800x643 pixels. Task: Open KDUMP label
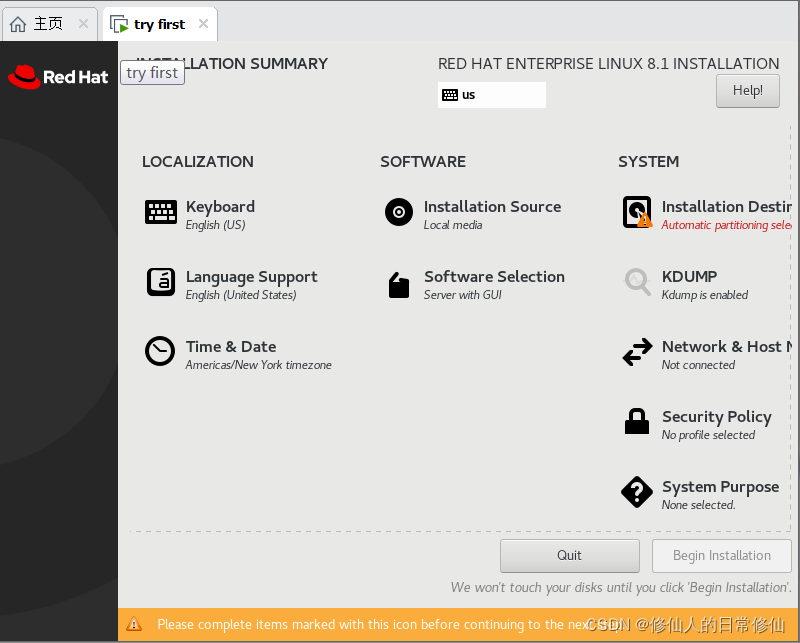coord(689,277)
